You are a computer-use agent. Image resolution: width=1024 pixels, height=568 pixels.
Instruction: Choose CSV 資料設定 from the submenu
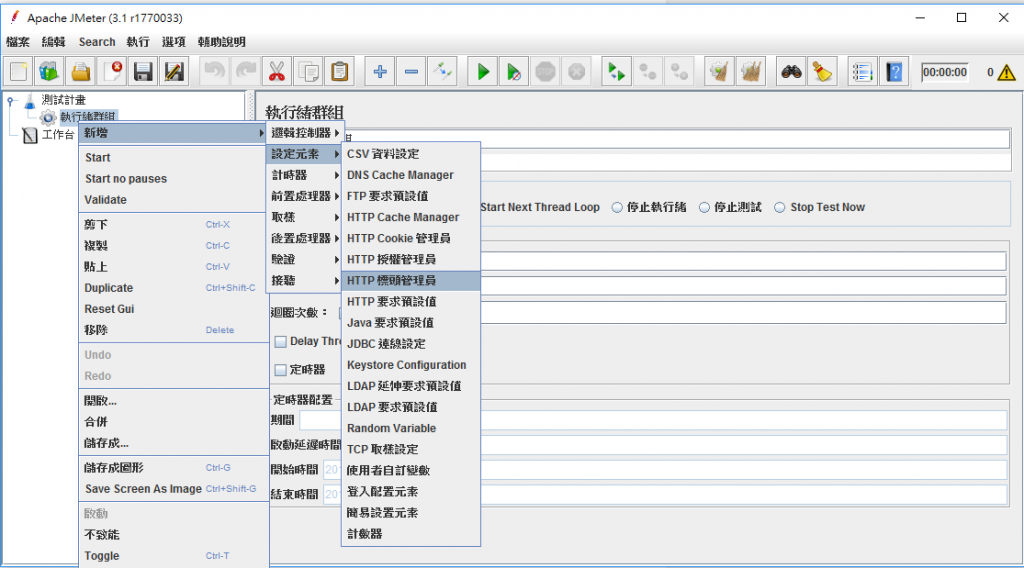(411, 154)
